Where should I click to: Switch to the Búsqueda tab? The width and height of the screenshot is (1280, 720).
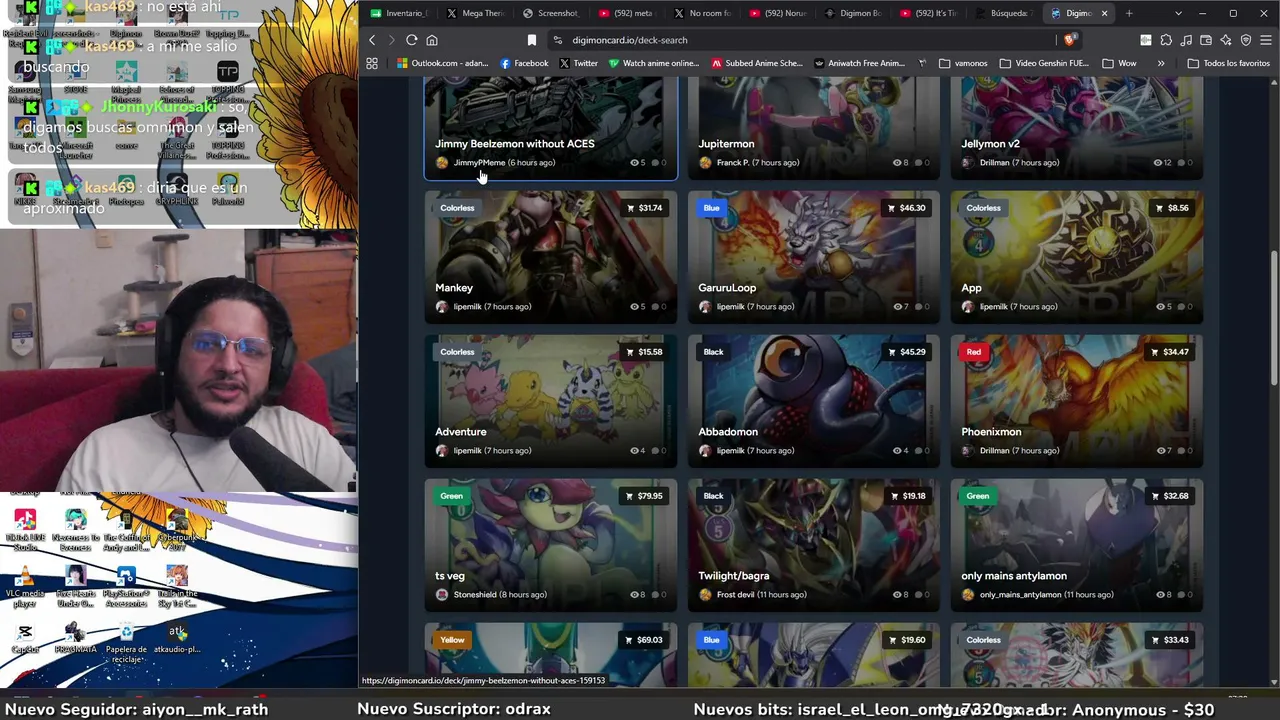pyautogui.click(x=1004, y=13)
